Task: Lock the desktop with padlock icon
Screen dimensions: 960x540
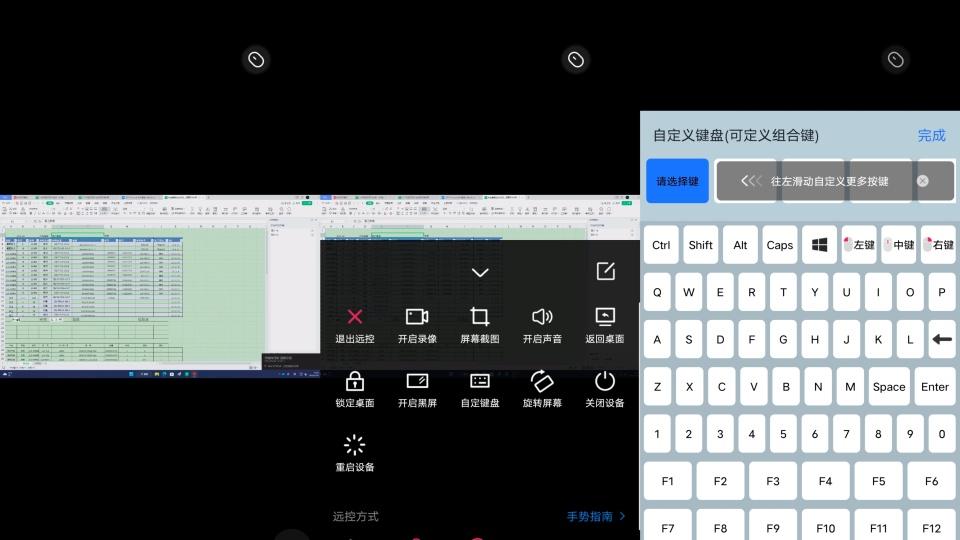Action: [354, 381]
